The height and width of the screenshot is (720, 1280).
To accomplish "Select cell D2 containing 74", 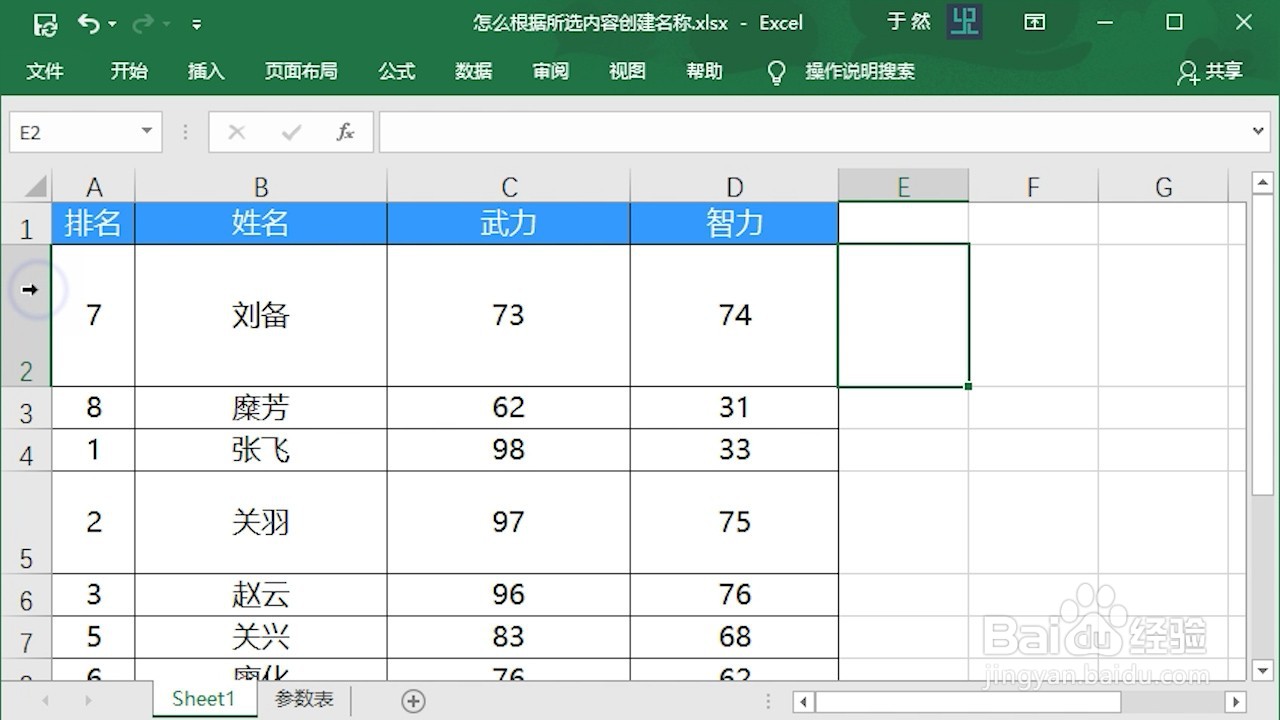I will tap(735, 315).
